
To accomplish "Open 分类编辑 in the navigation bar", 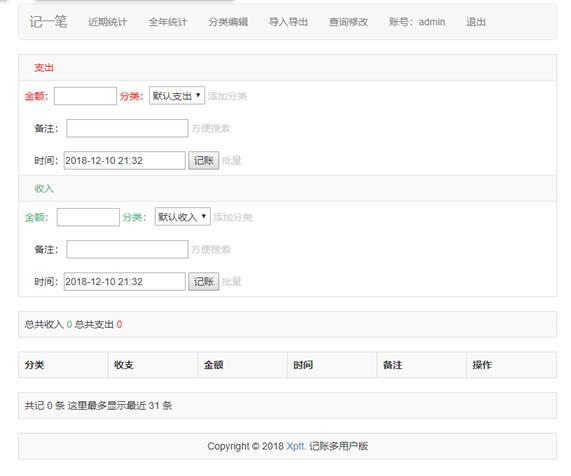I will click(x=228, y=22).
